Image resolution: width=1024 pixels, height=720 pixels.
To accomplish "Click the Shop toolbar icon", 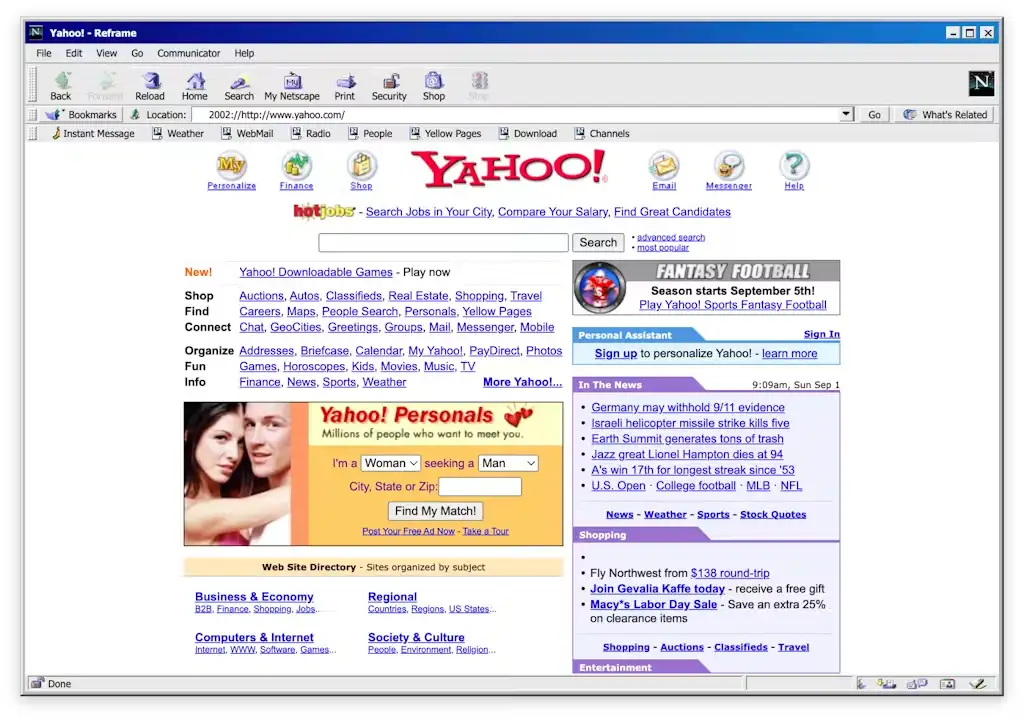I will [x=434, y=86].
